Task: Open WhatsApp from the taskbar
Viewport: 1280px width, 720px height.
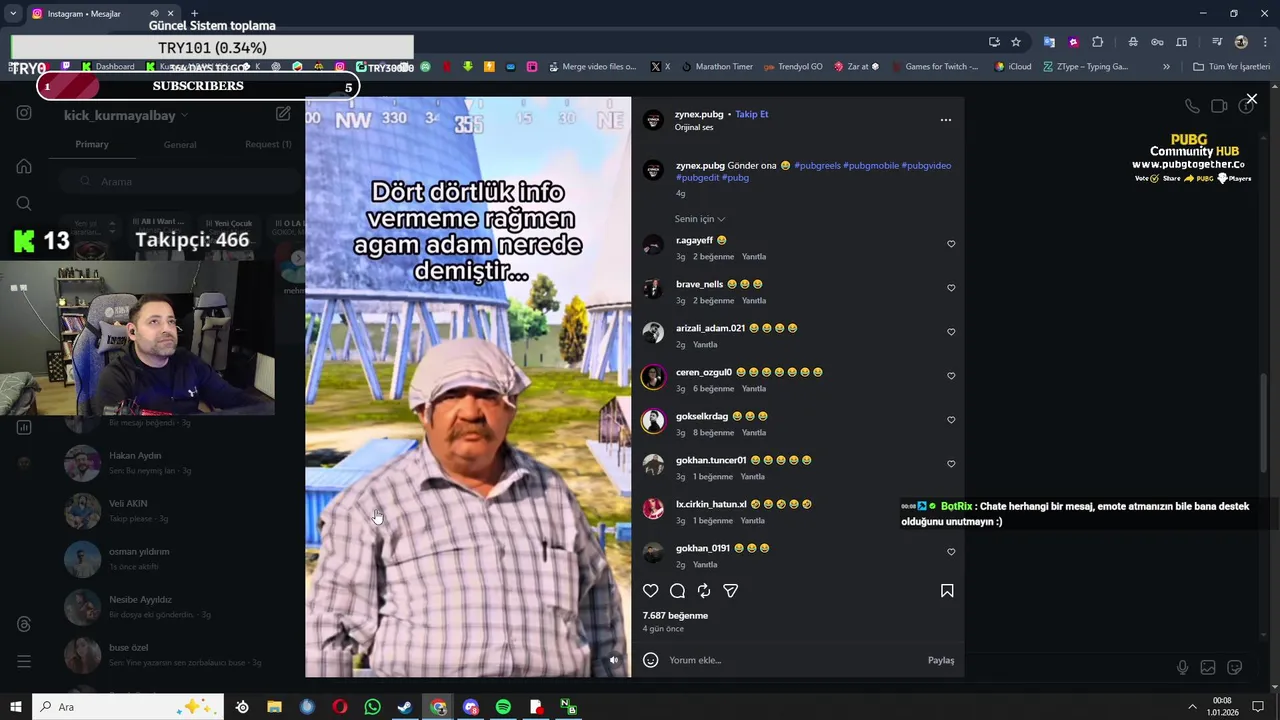Action: 372,707
